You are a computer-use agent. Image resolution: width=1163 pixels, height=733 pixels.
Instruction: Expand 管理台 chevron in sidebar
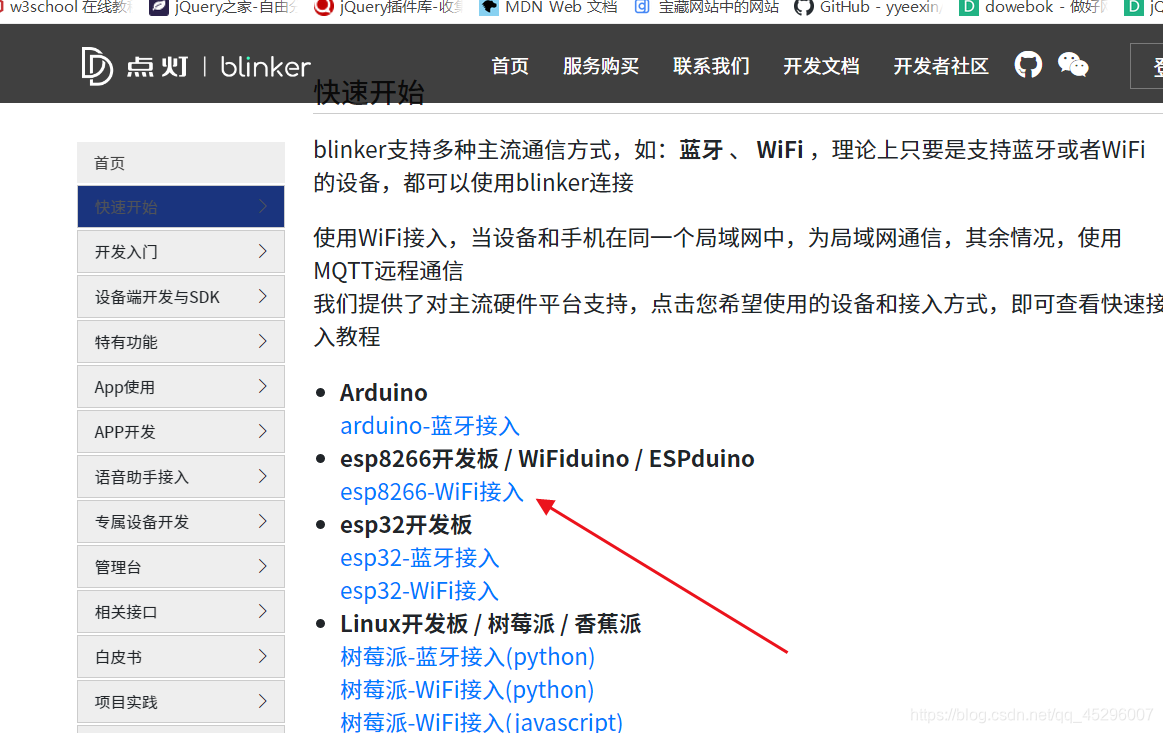(x=263, y=567)
